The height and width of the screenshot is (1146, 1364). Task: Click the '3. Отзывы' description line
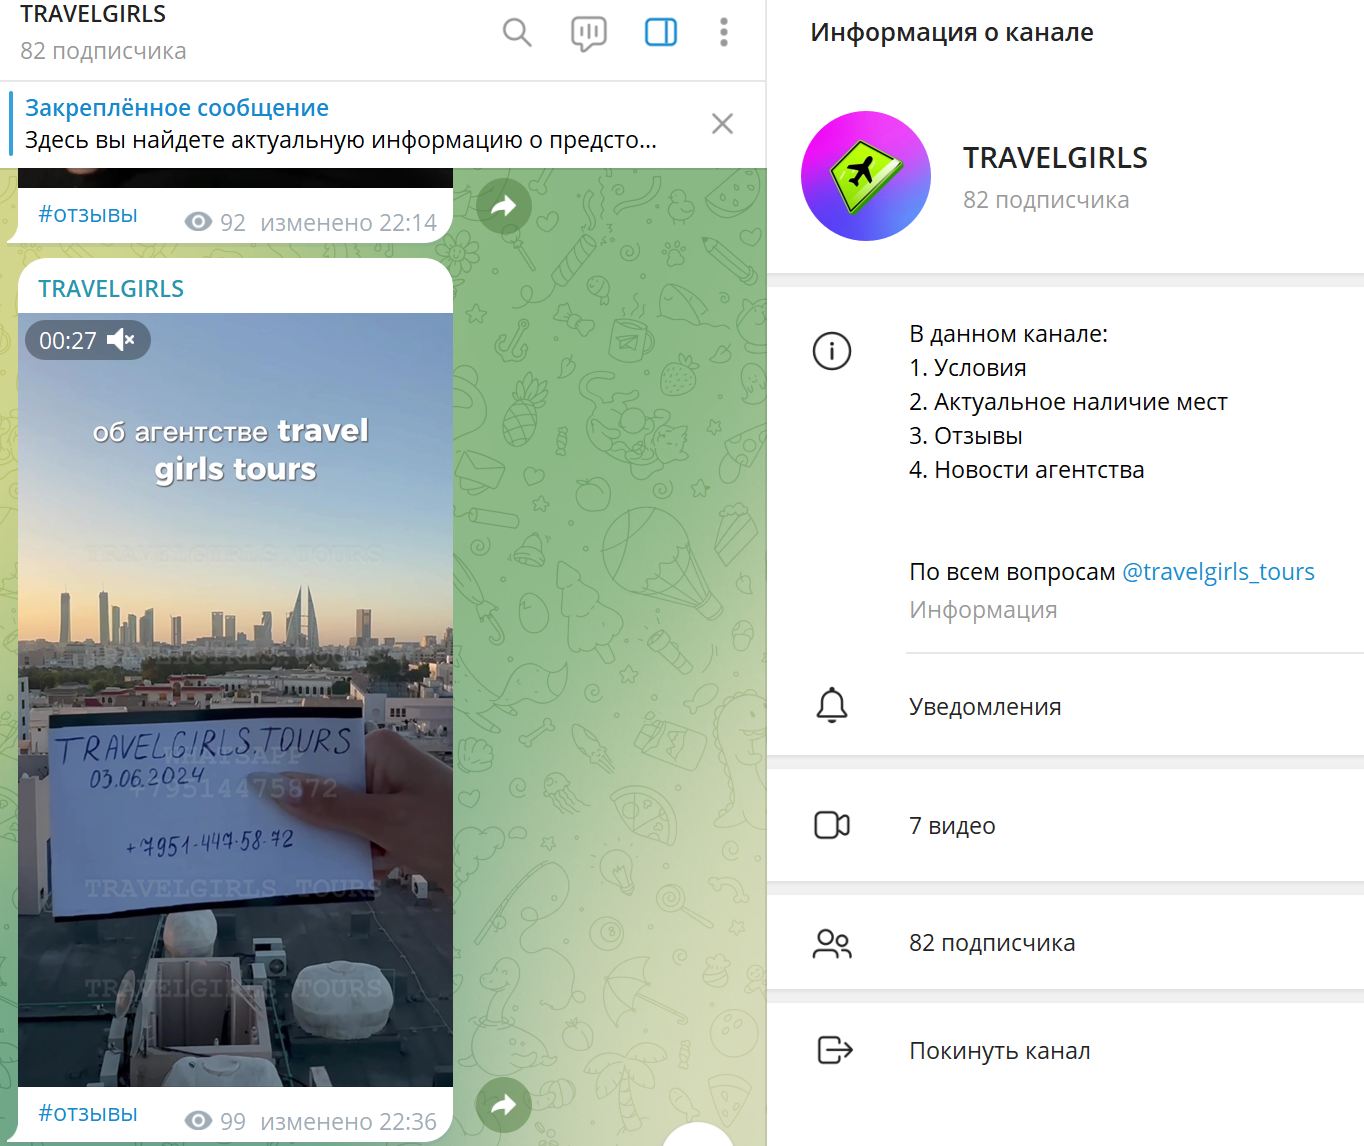pos(966,436)
